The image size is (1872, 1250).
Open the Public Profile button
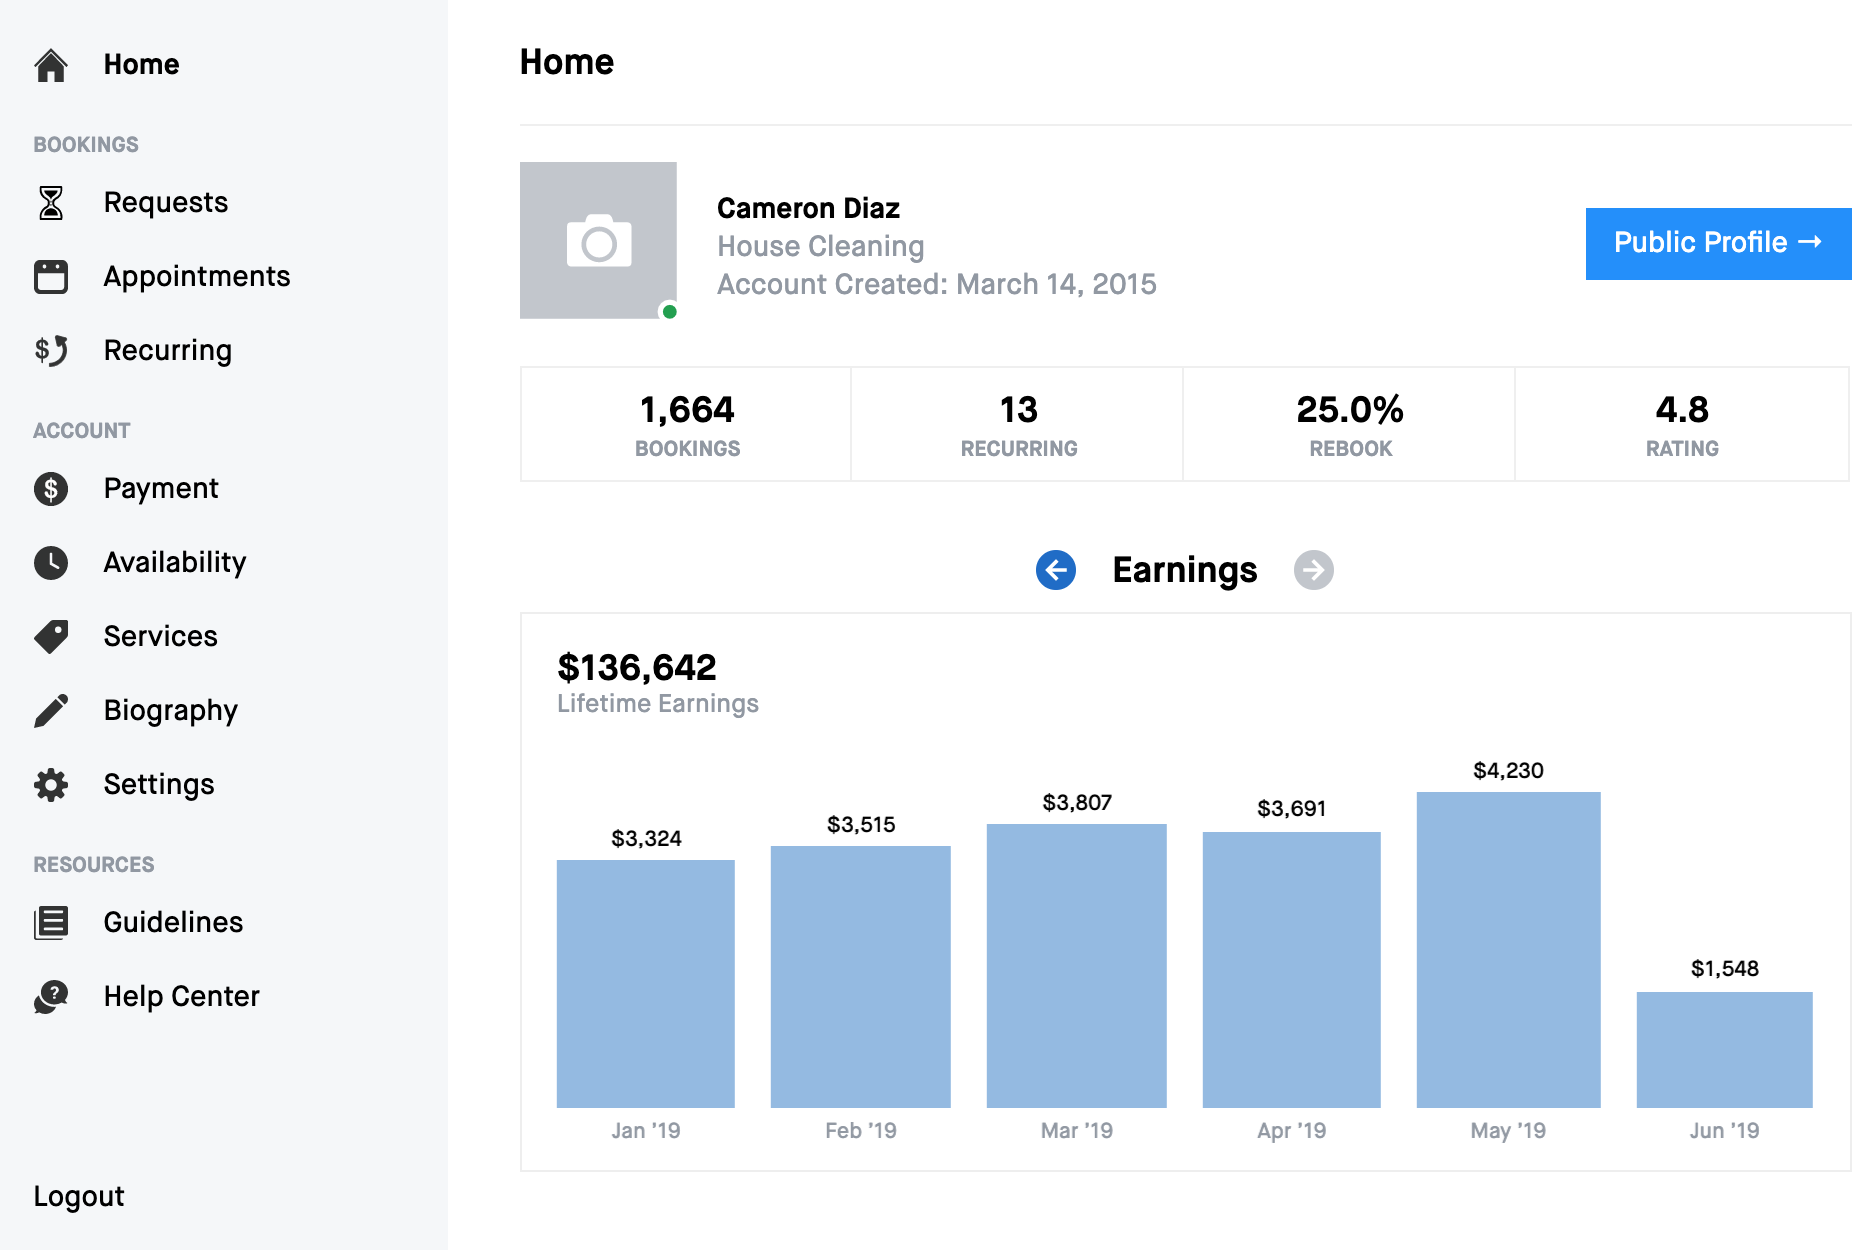pos(1717,243)
